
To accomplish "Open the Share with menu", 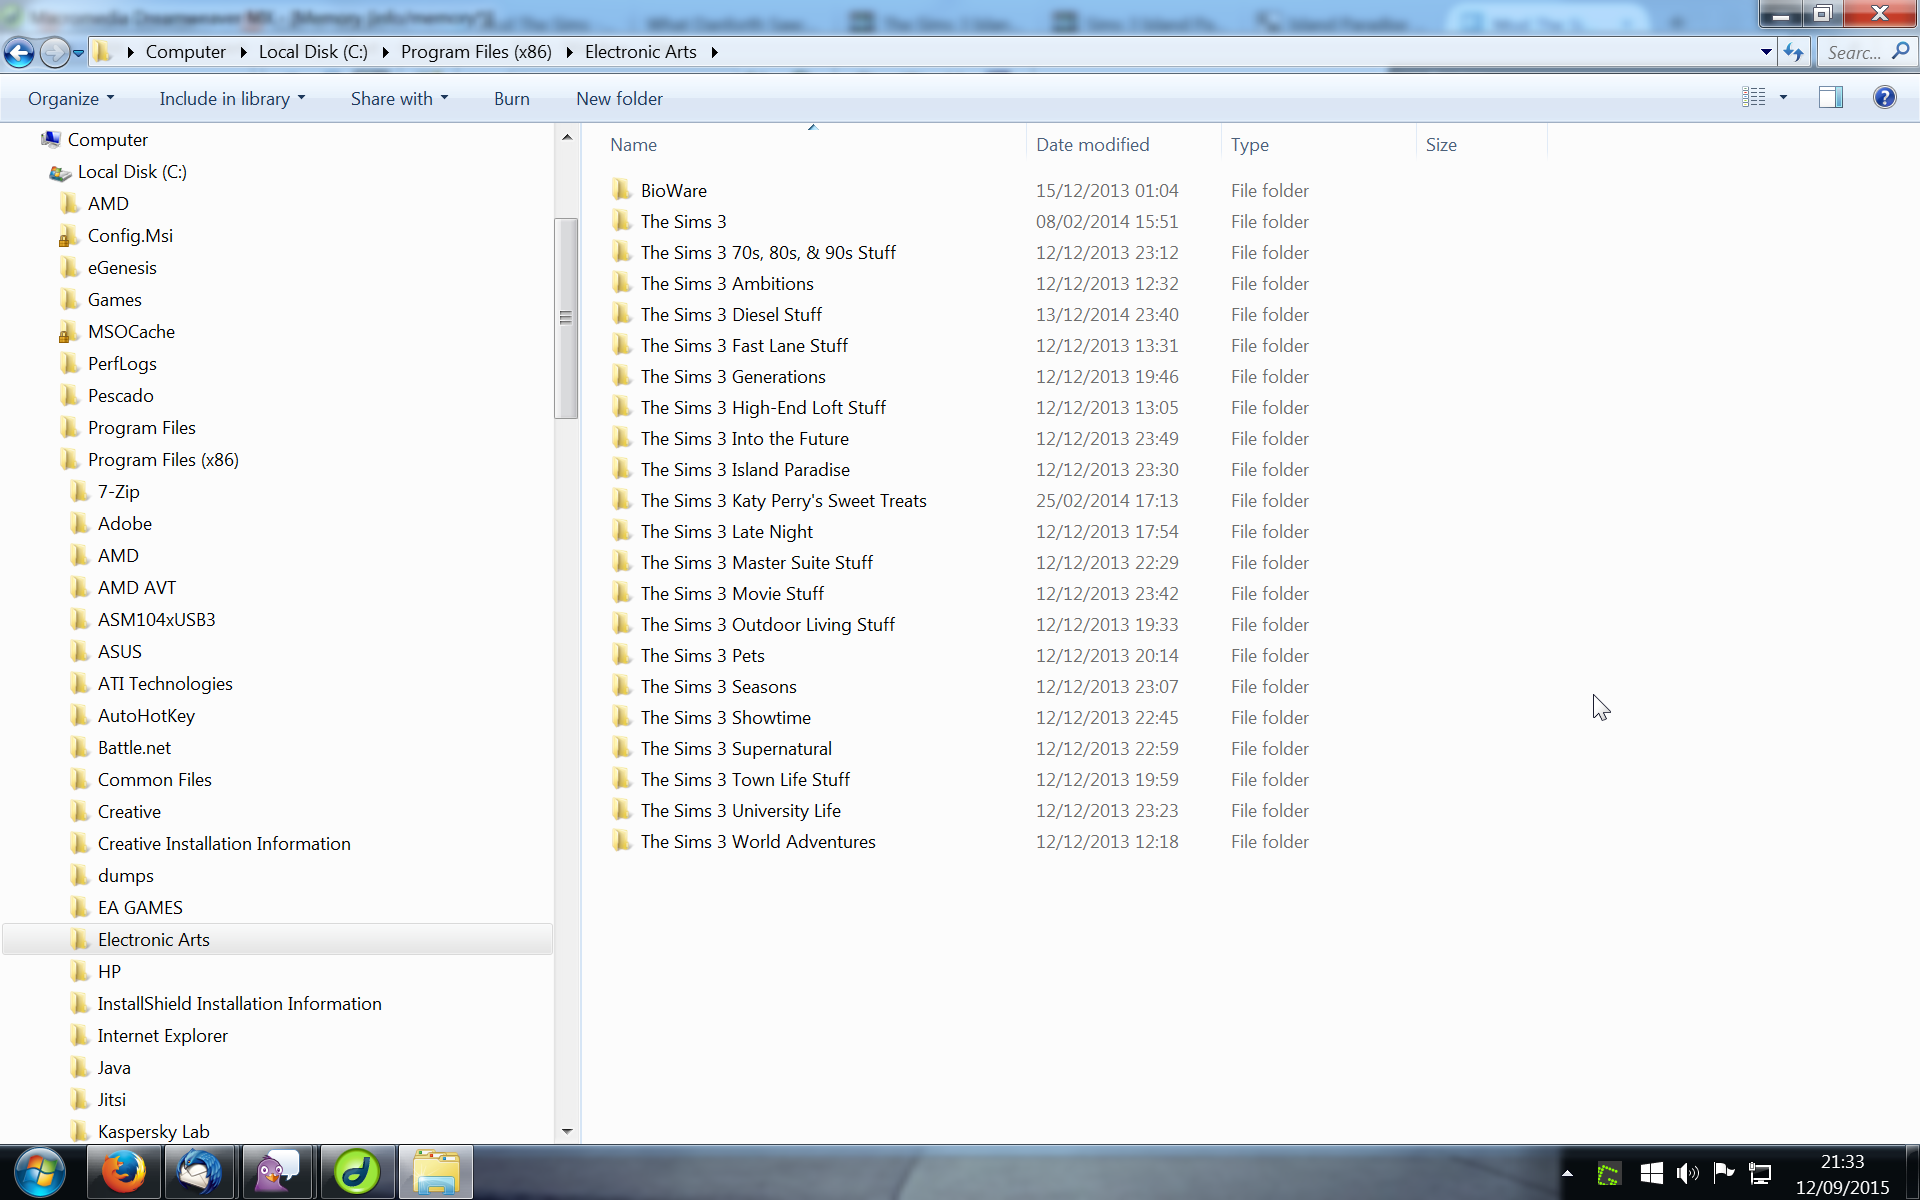I will pos(399,98).
